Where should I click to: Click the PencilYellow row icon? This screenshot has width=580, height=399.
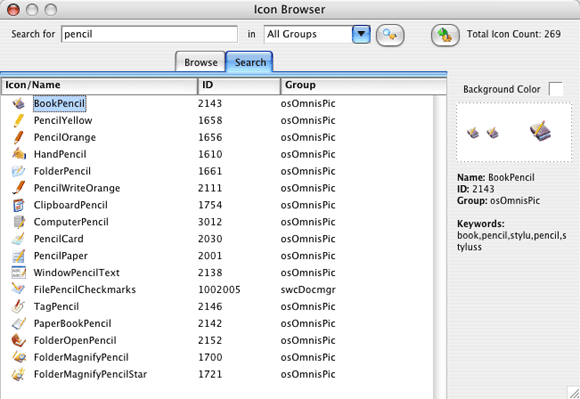point(18,121)
